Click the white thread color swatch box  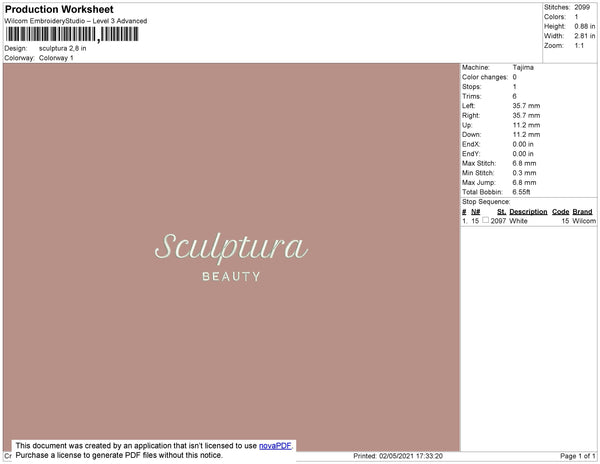[485, 220]
